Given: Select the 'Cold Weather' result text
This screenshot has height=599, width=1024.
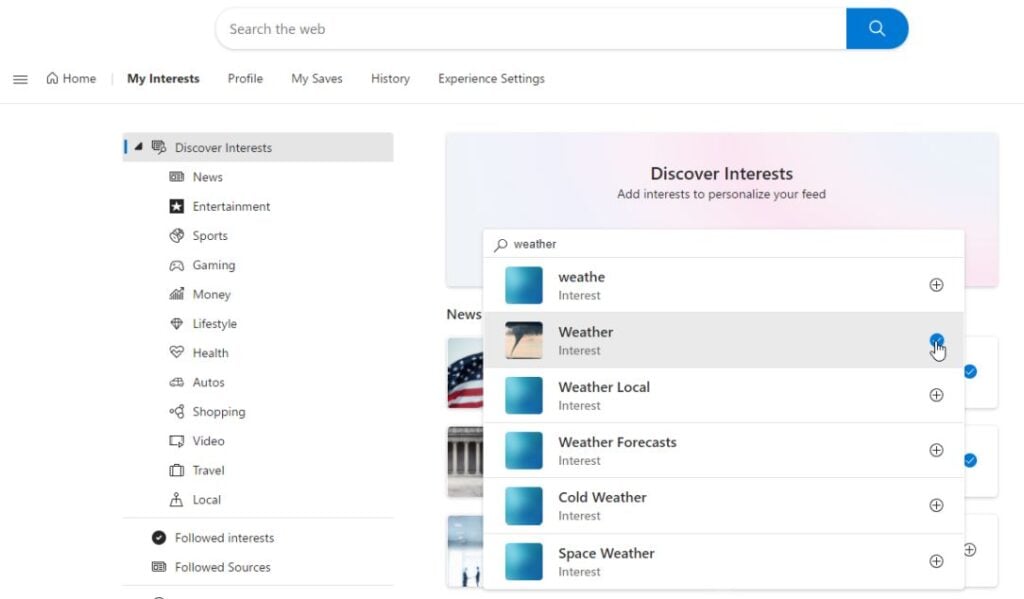Looking at the screenshot, I should (602, 498).
